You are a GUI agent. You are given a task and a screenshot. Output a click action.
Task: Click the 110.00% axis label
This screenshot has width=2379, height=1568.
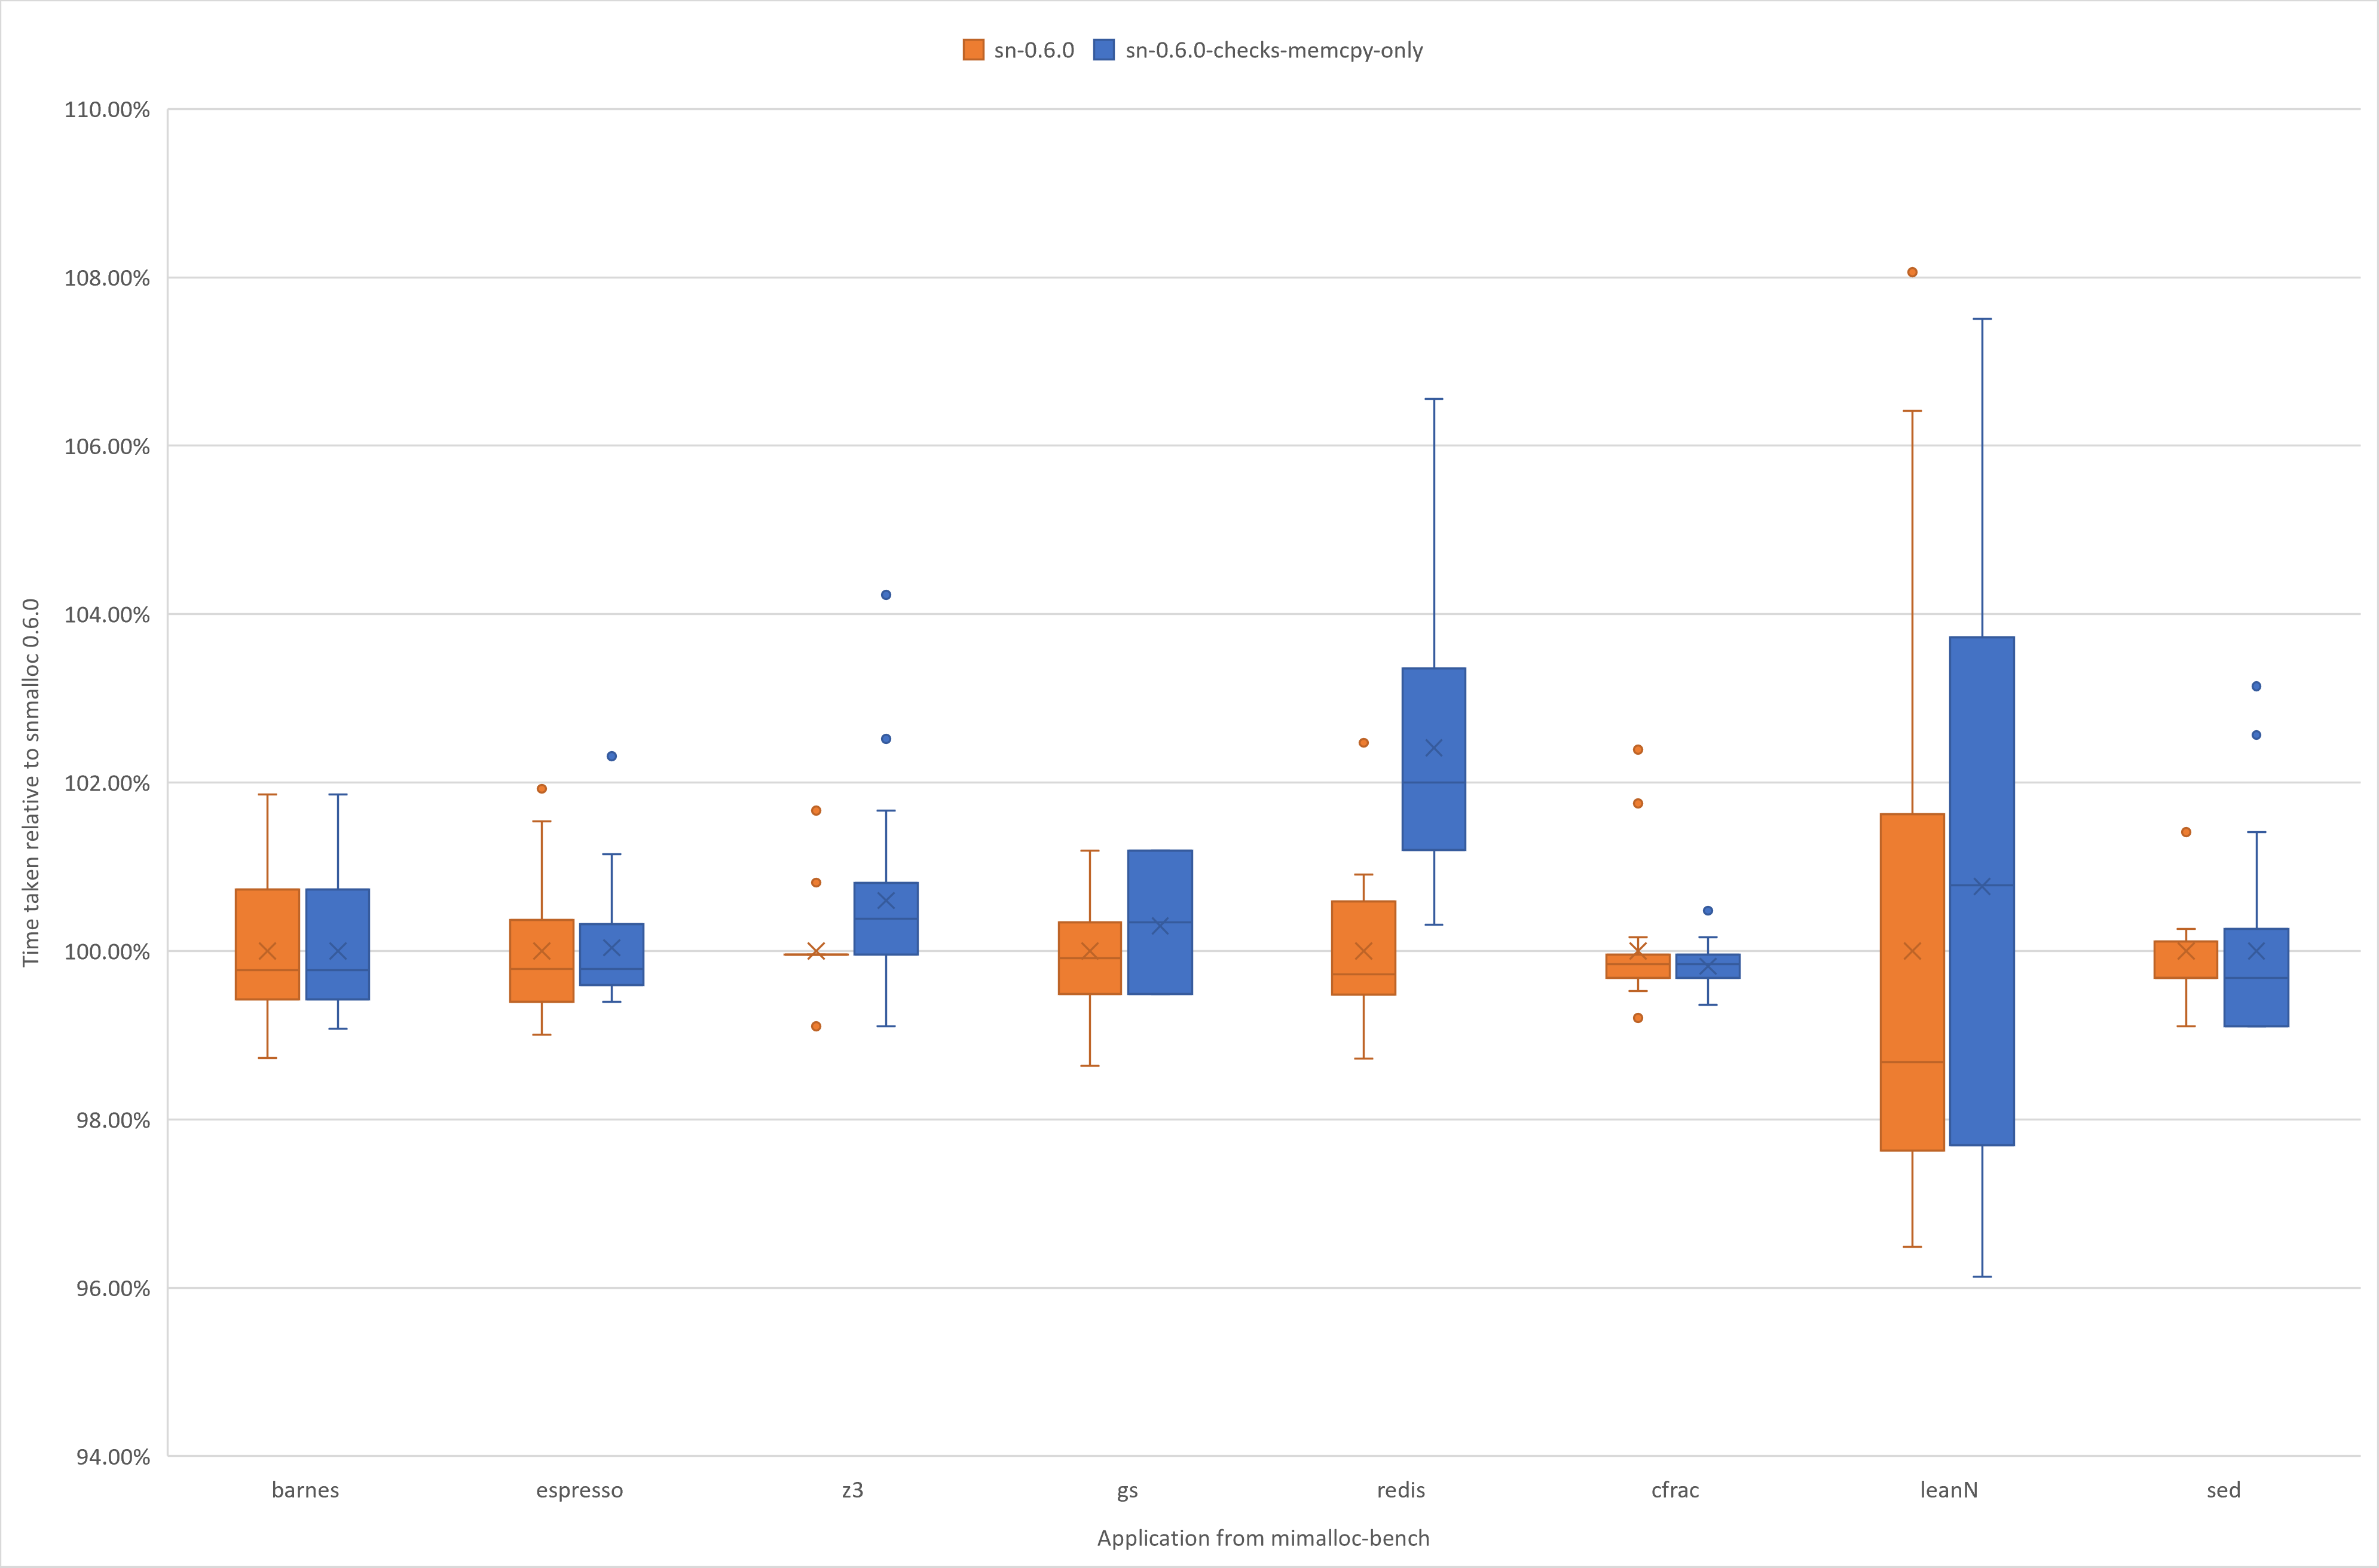tap(107, 110)
